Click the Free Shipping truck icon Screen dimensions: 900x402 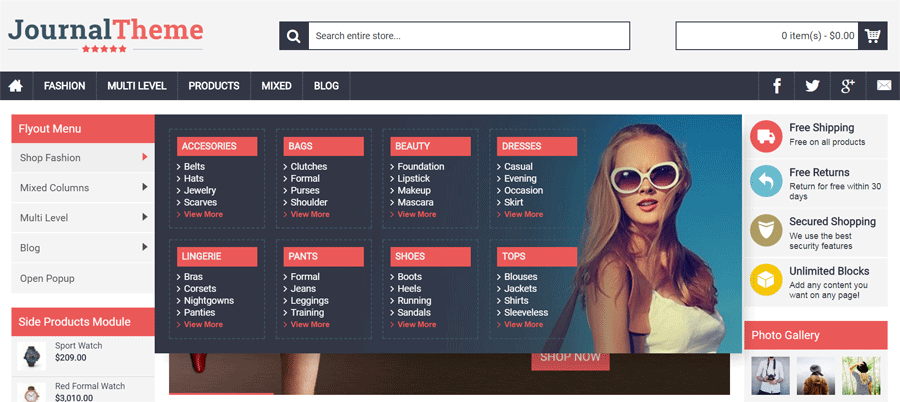(766, 135)
